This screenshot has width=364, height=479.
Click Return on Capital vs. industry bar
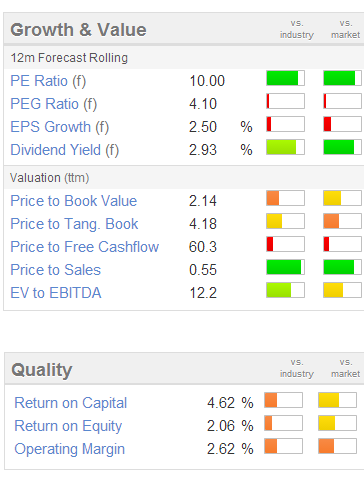283,400
